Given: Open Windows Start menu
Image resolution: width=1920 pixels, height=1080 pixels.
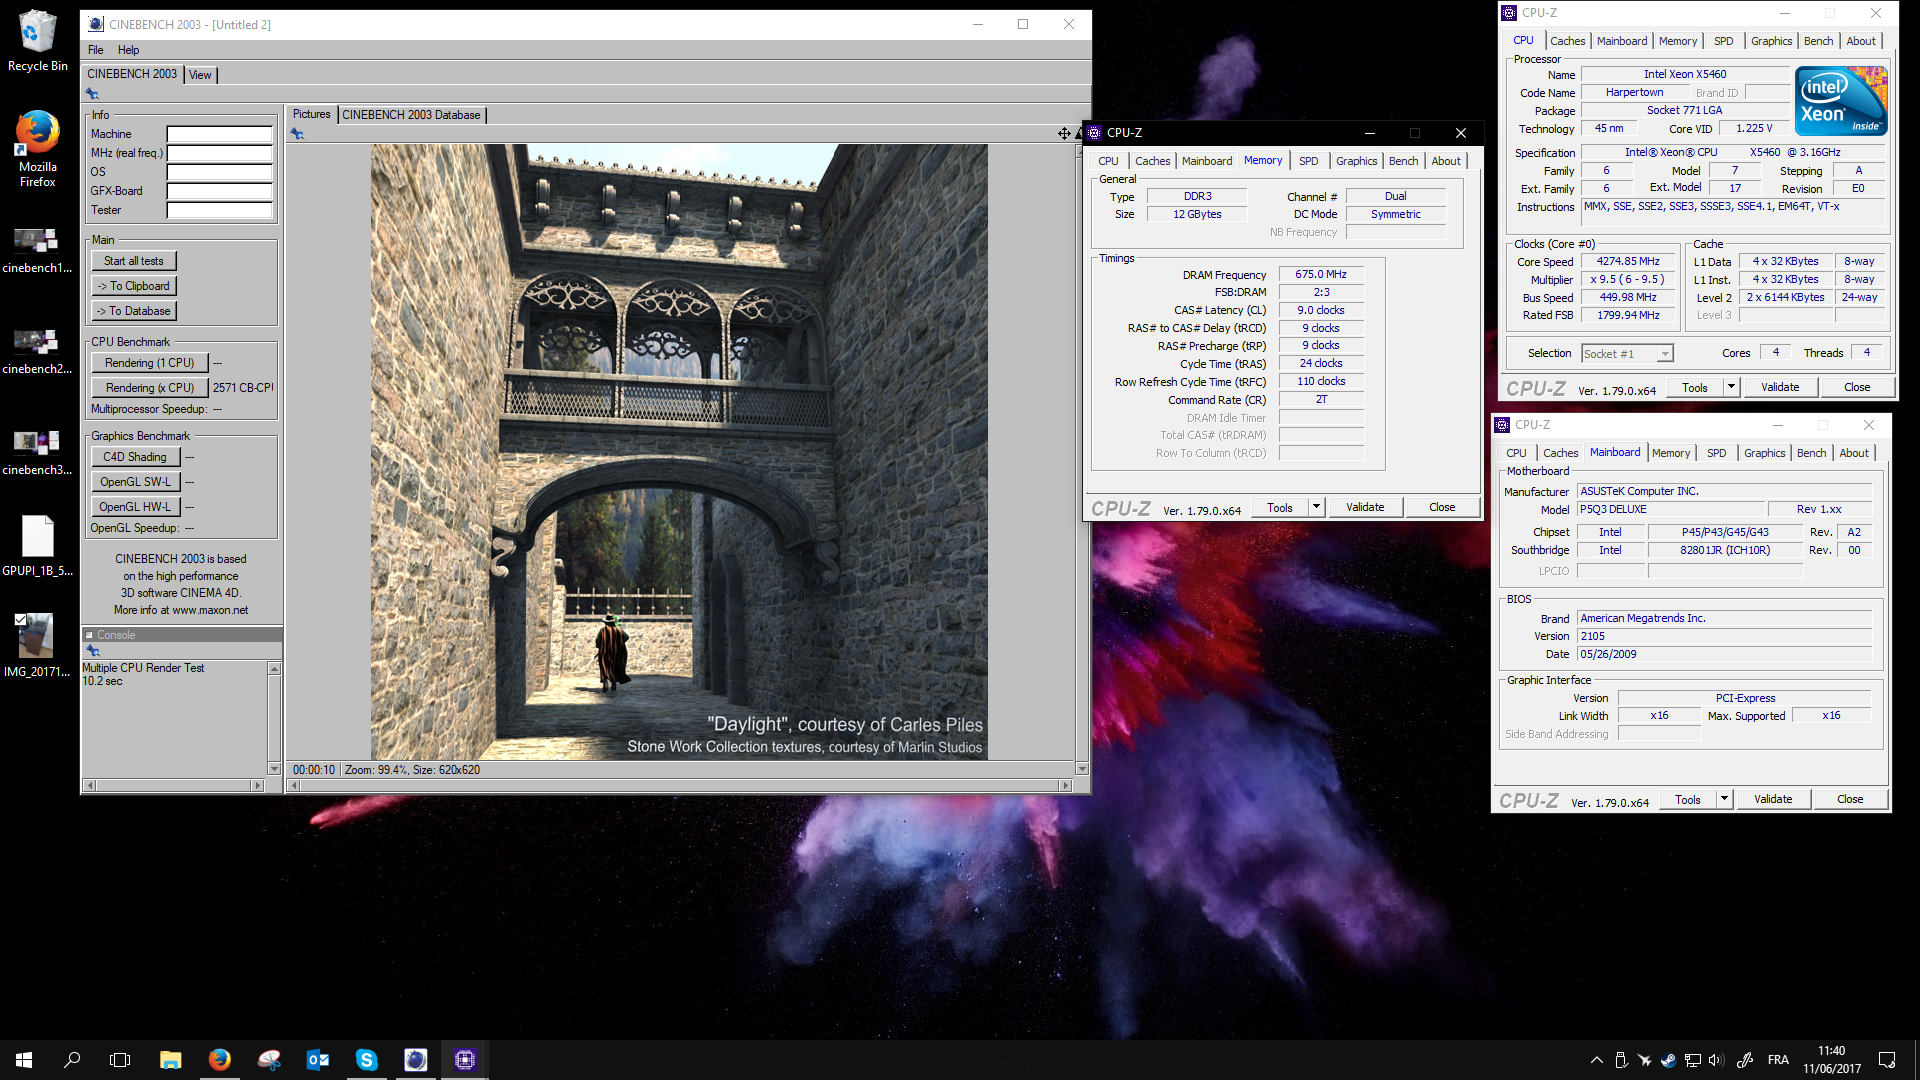Looking at the screenshot, I should click(24, 1060).
